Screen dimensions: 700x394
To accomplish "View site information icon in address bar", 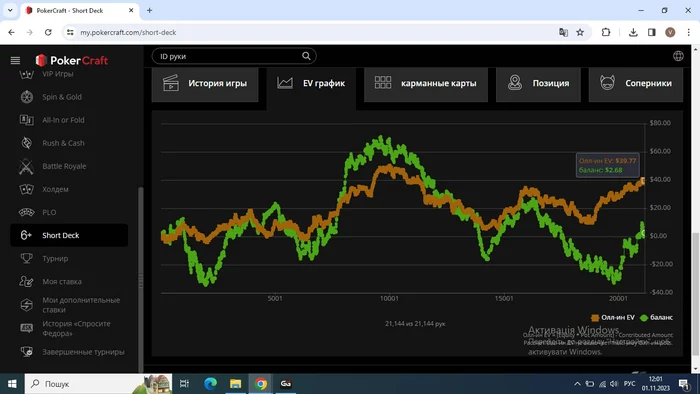I will click(70, 32).
